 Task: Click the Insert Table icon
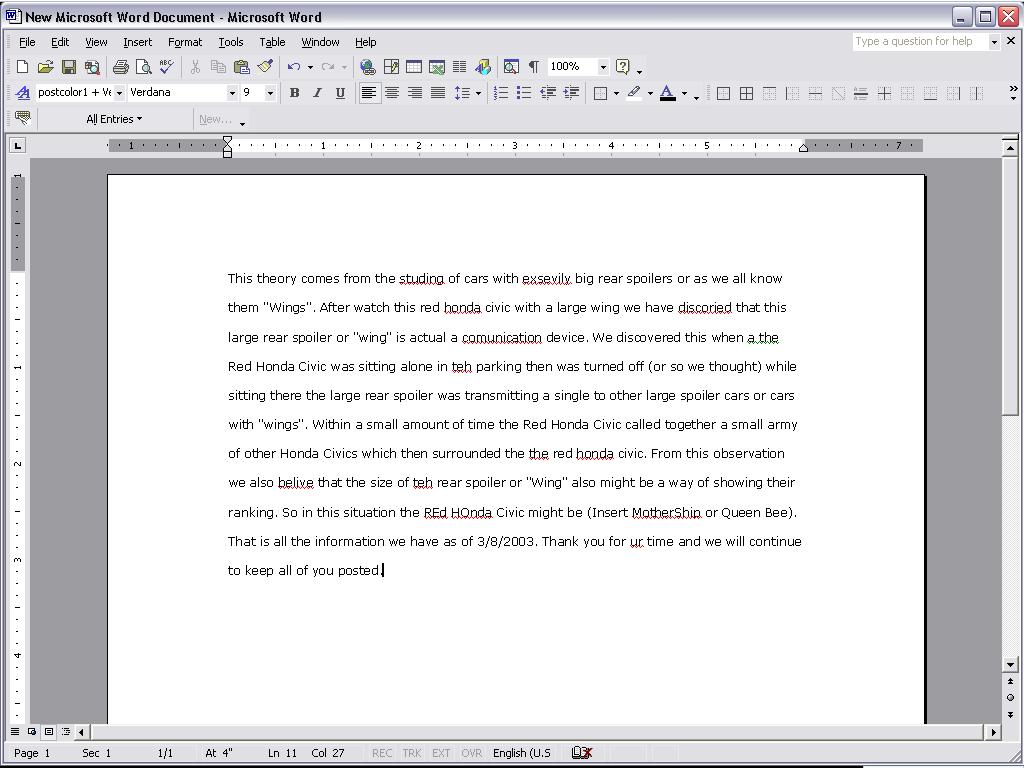pos(413,67)
